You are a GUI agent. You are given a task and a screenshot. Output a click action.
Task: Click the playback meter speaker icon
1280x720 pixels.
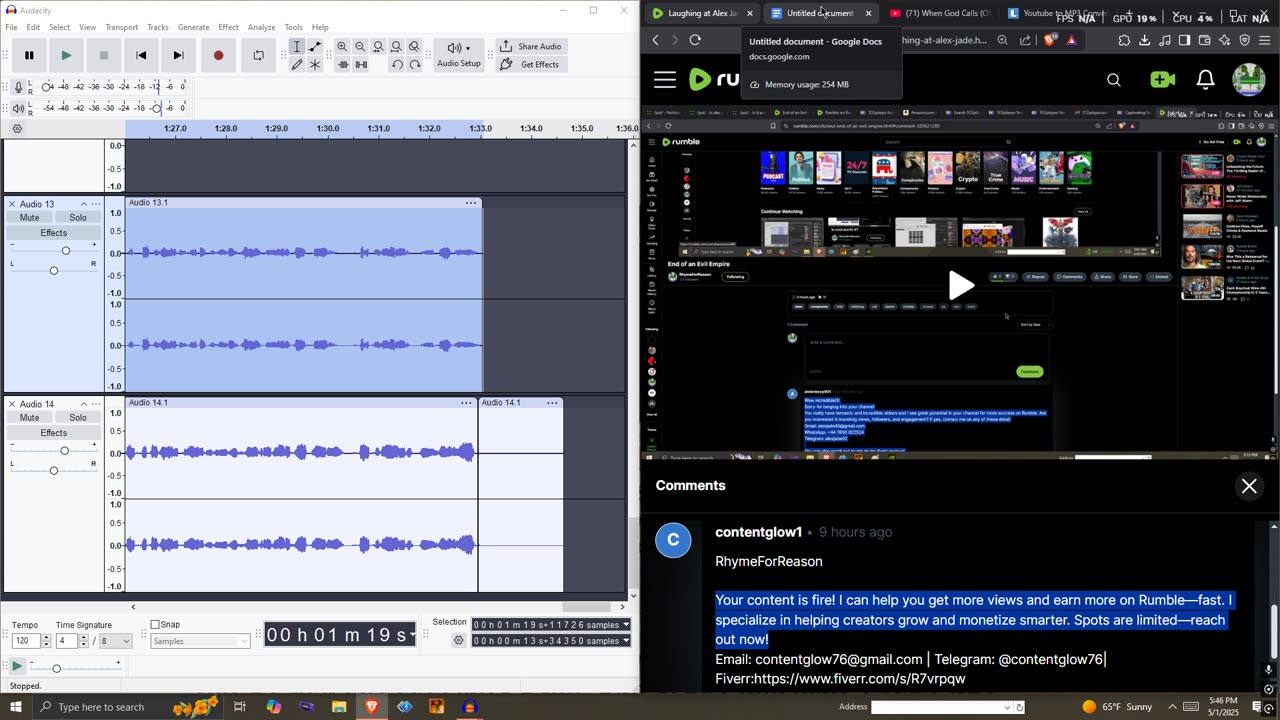coord(18,108)
